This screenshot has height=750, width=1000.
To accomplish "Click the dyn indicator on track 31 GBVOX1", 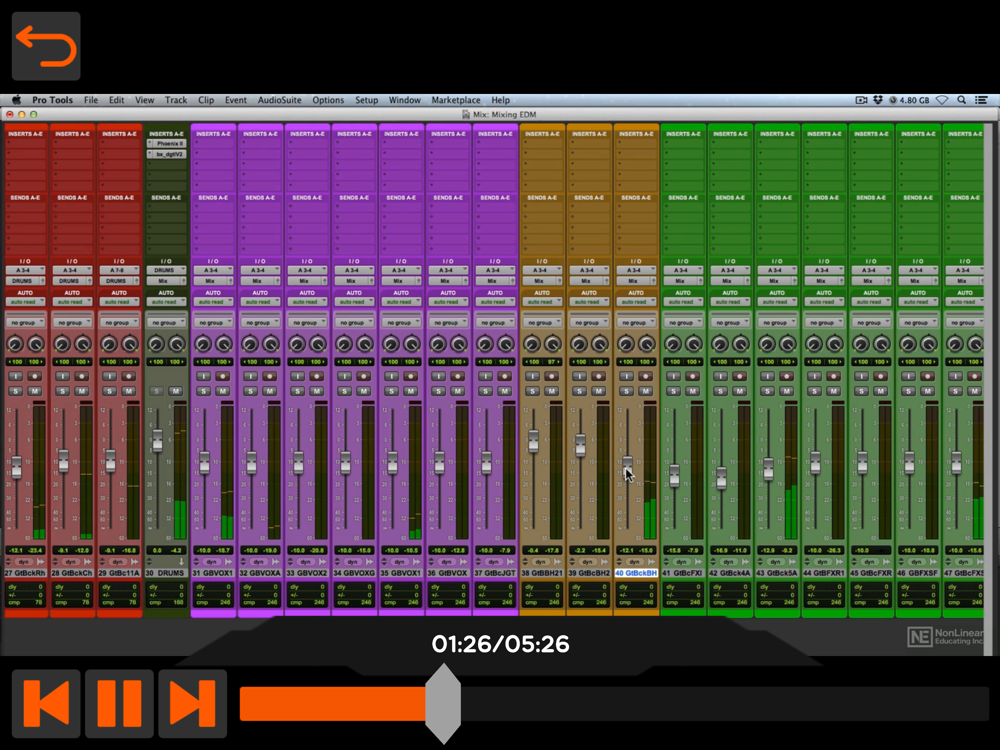I will [212, 562].
